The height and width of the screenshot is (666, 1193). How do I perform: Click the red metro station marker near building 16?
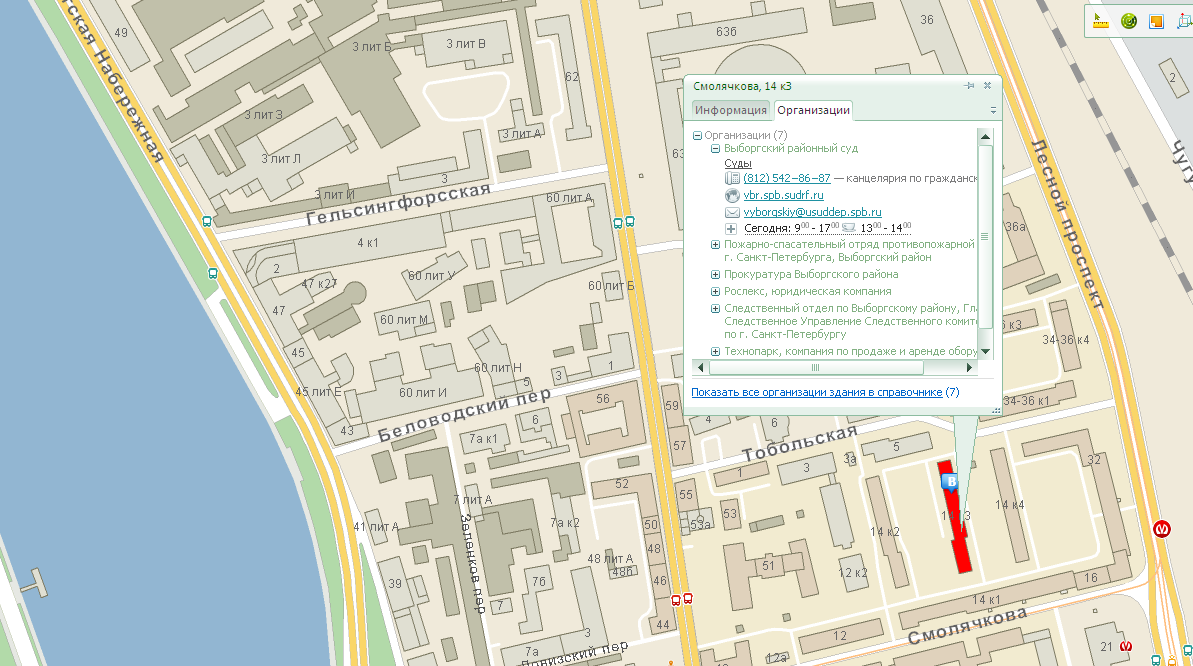coord(1162,528)
